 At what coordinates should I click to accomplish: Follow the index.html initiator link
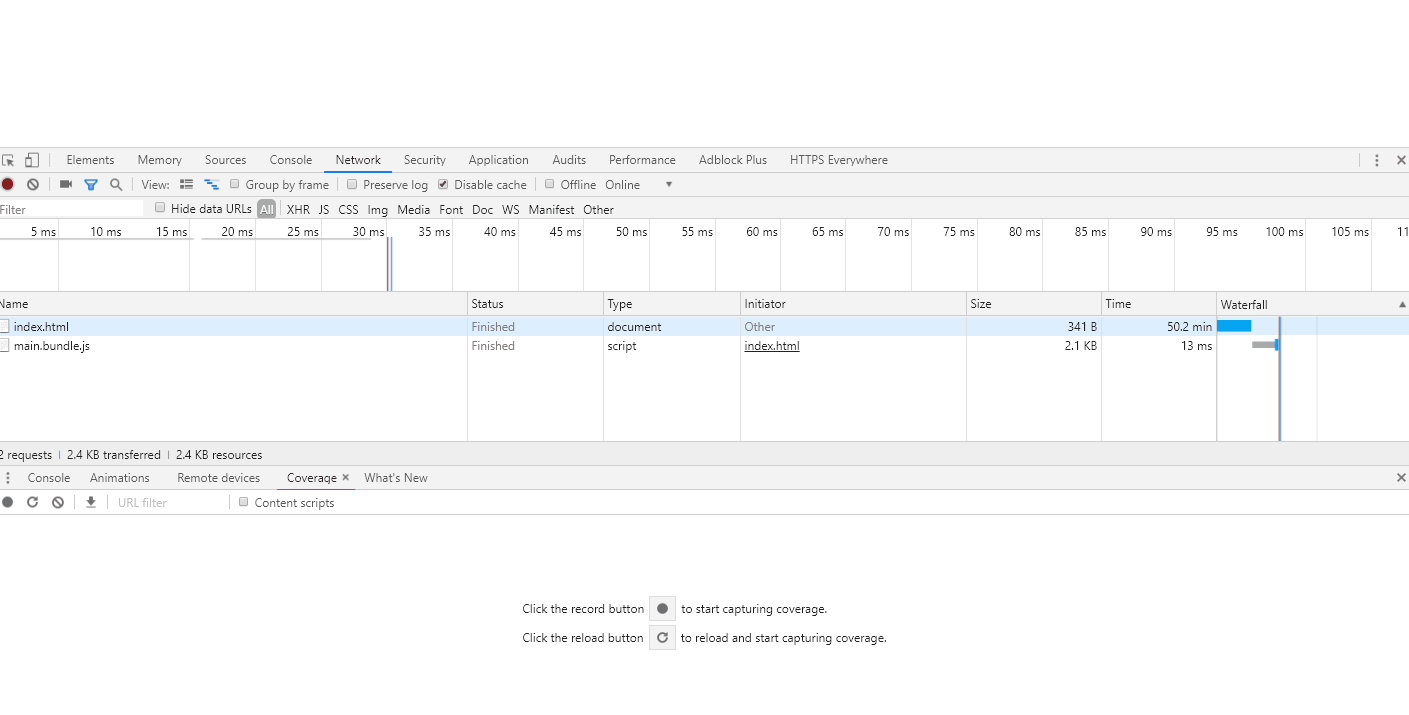pyautogui.click(x=771, y=346)
